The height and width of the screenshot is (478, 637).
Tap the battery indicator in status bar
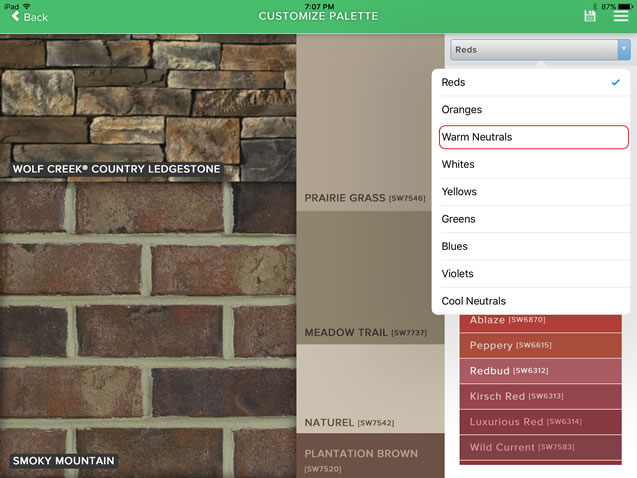pyautogui.click(x=625, y=6)
